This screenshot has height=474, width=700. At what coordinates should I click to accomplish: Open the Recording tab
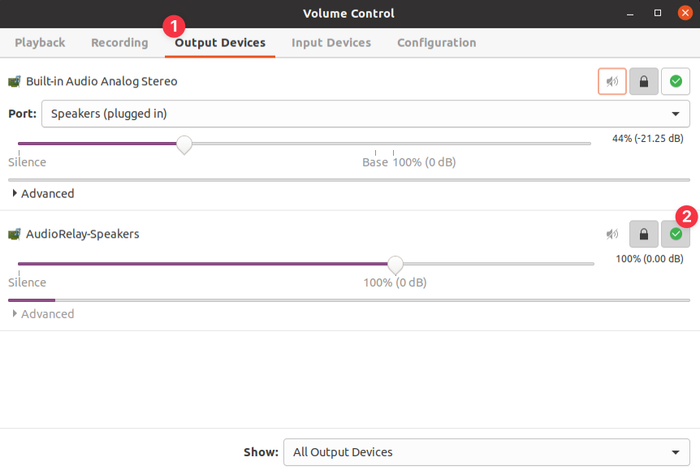point(119,43)
